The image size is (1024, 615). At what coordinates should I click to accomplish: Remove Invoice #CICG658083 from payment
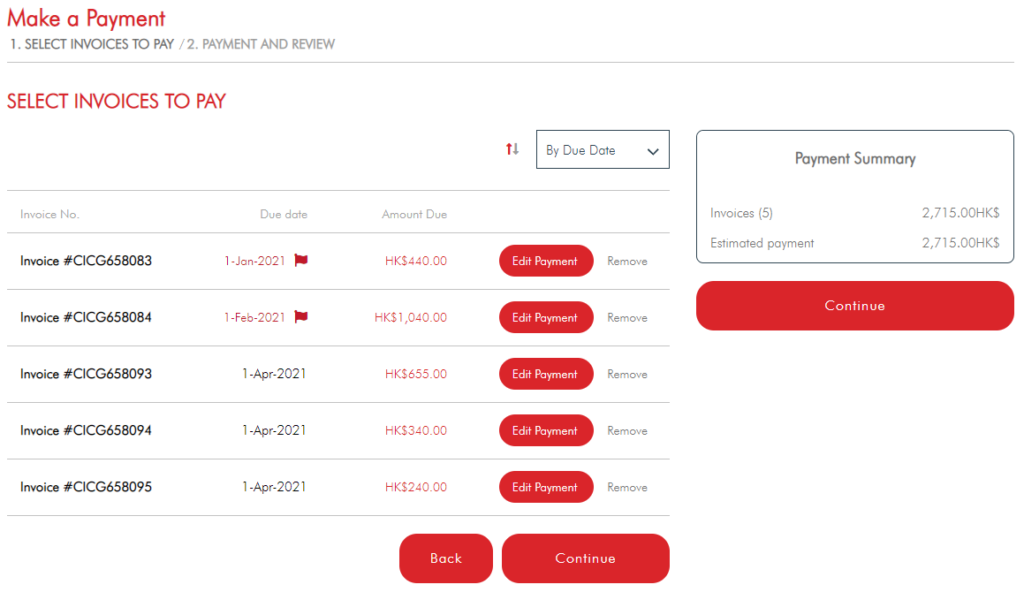tap(627, 261)
